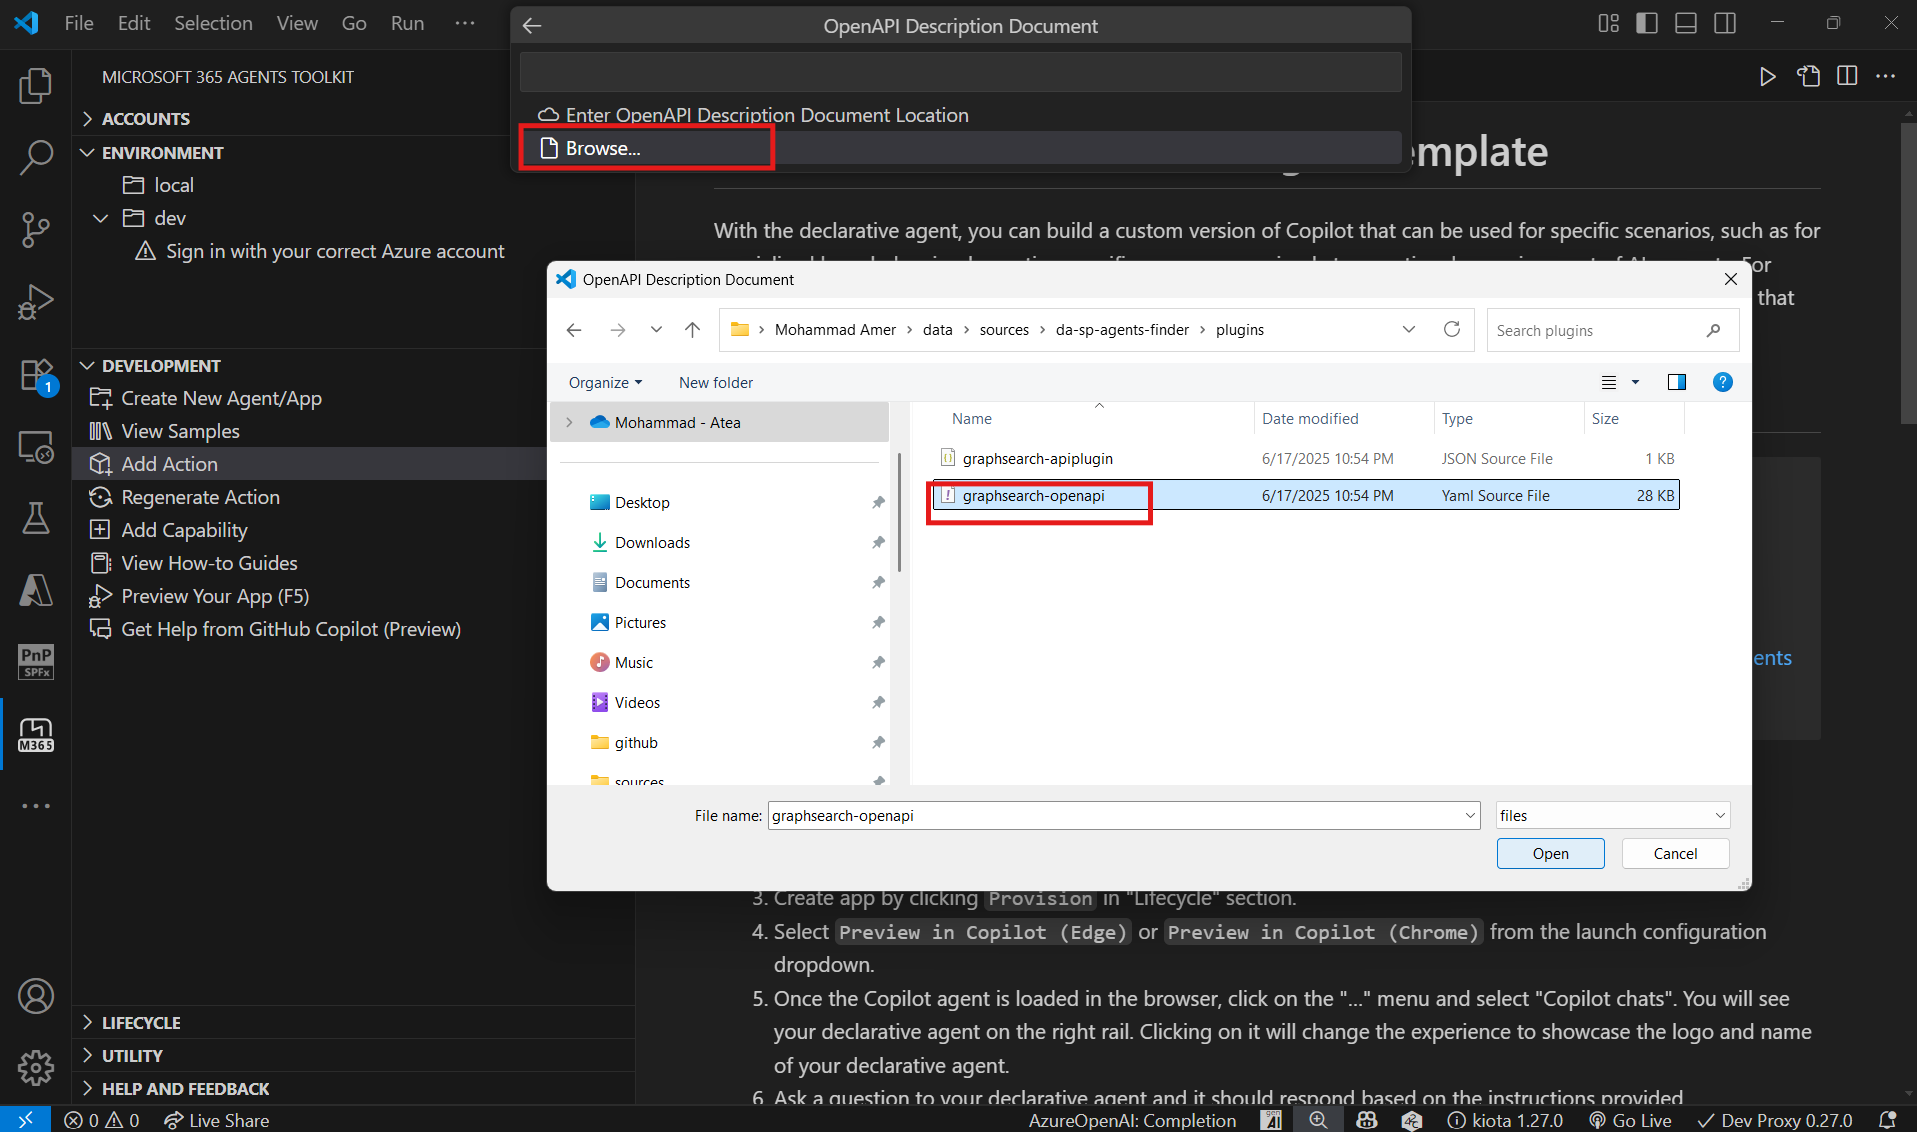1917x1132 pixels.
Task: Open the Run menu
Action: click(x=407, y=23)
